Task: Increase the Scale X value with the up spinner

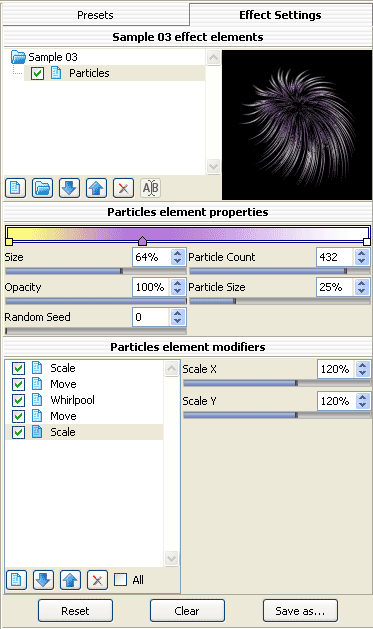Action: click(x=363, y=365)
